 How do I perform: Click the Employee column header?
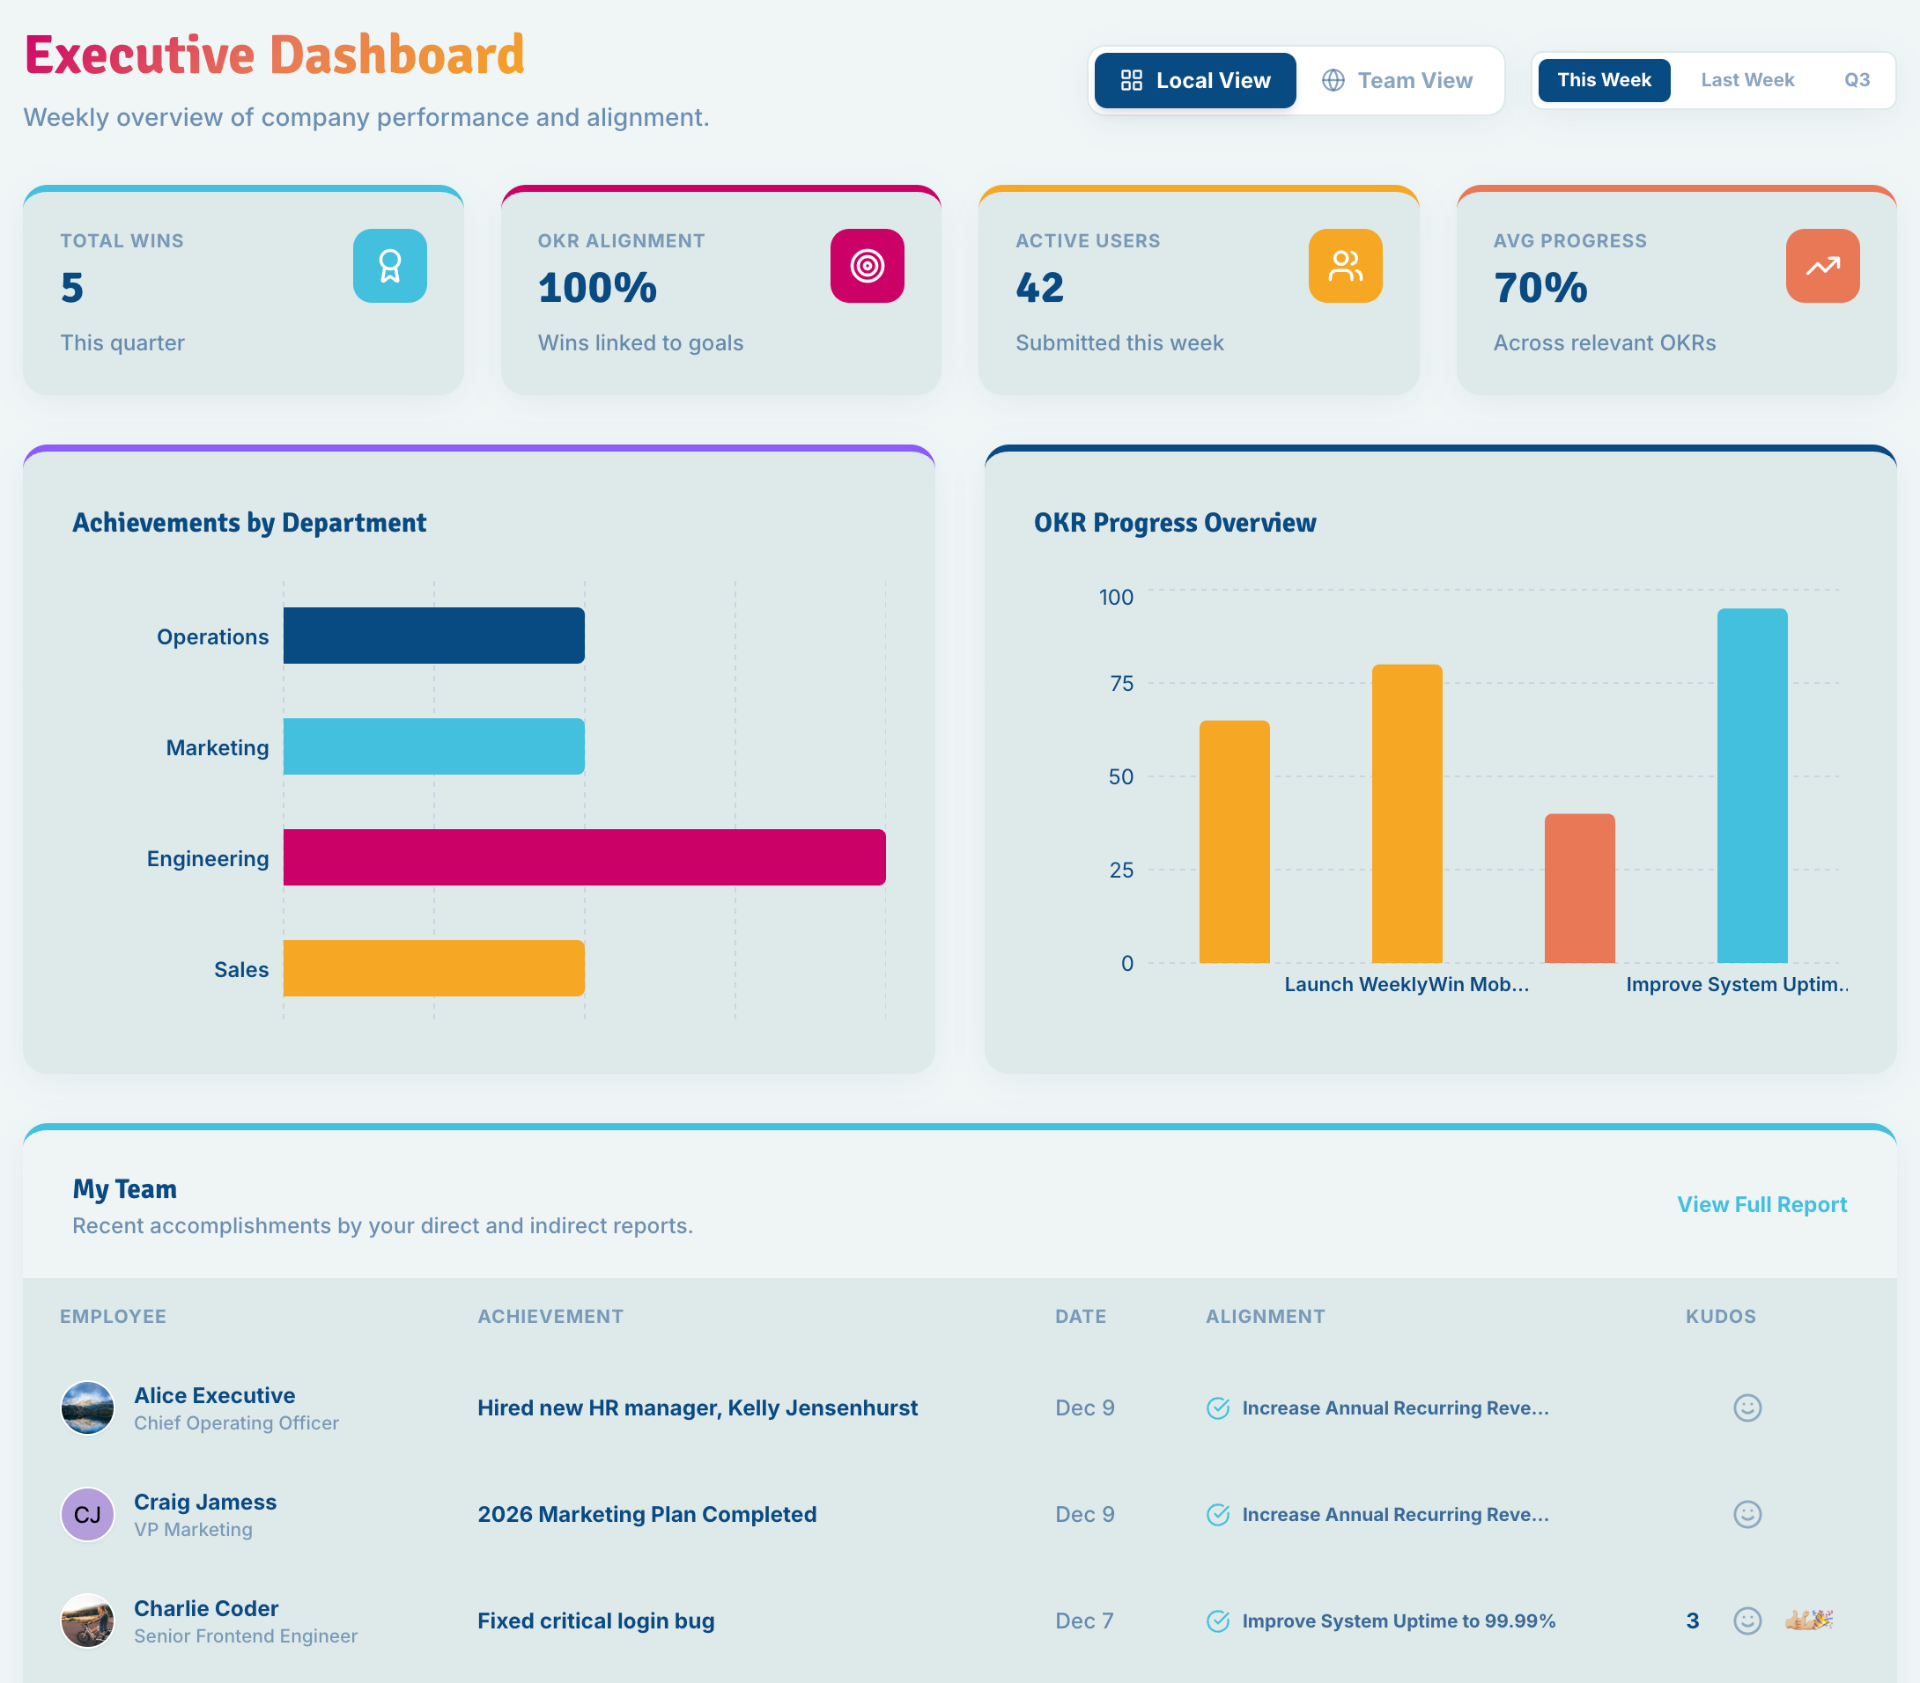coord(113,1316)
